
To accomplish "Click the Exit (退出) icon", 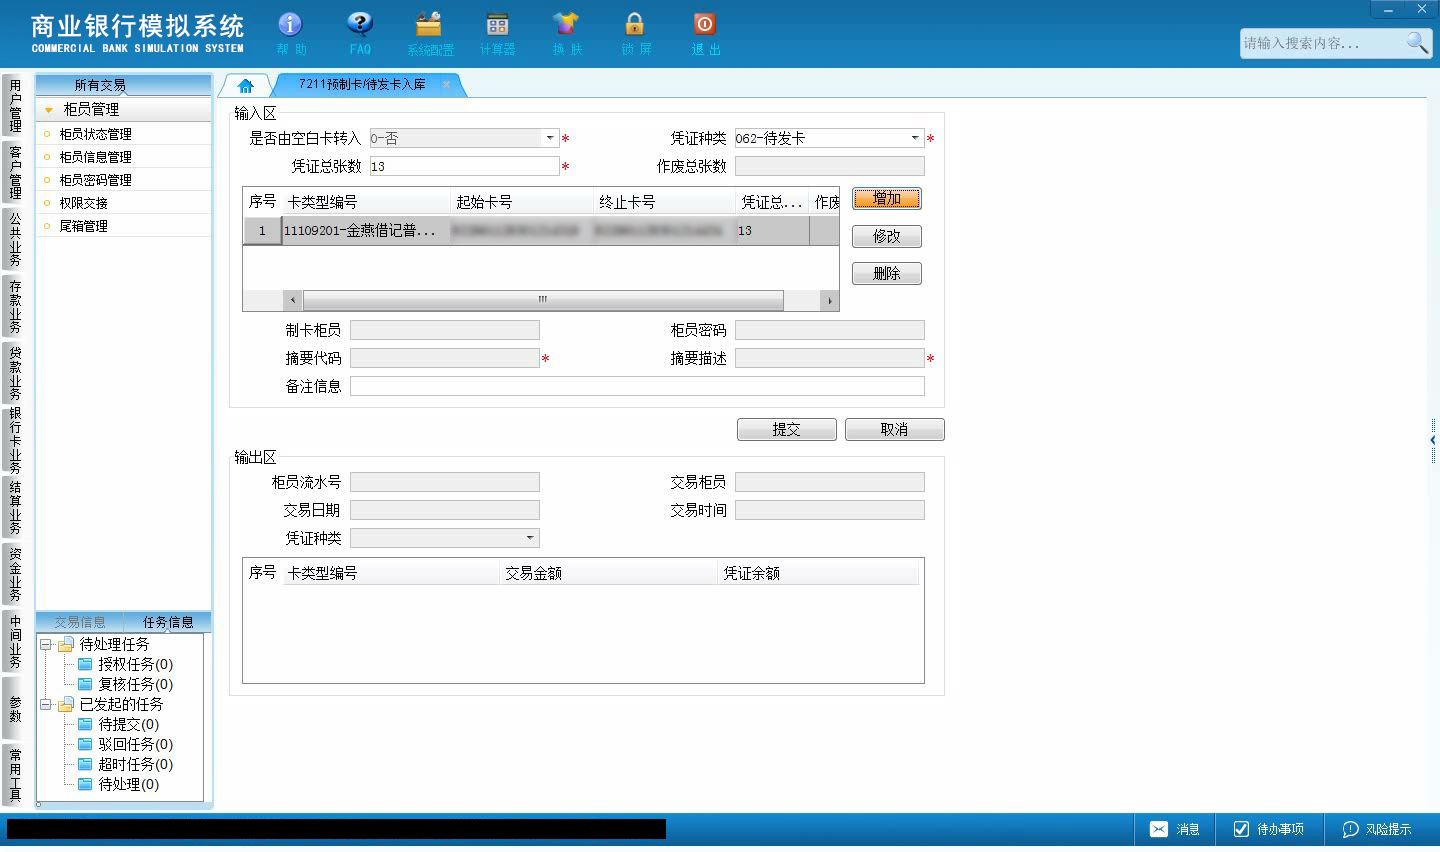I will [704, 32].
